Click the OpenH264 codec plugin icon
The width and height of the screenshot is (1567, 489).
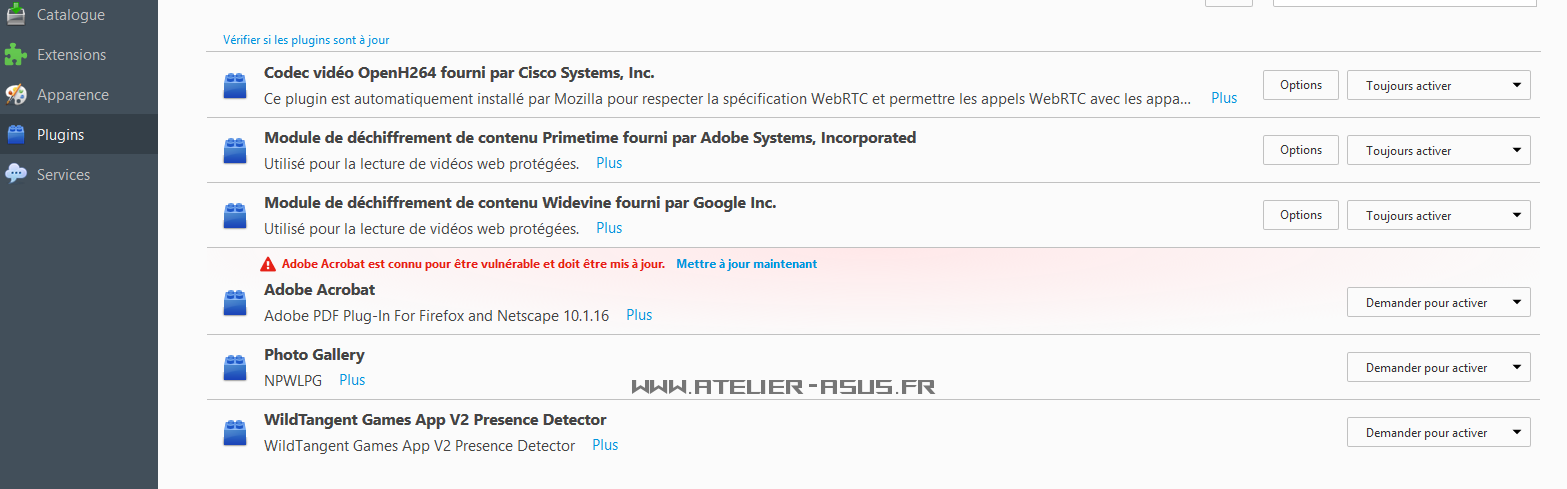[235, 86]
